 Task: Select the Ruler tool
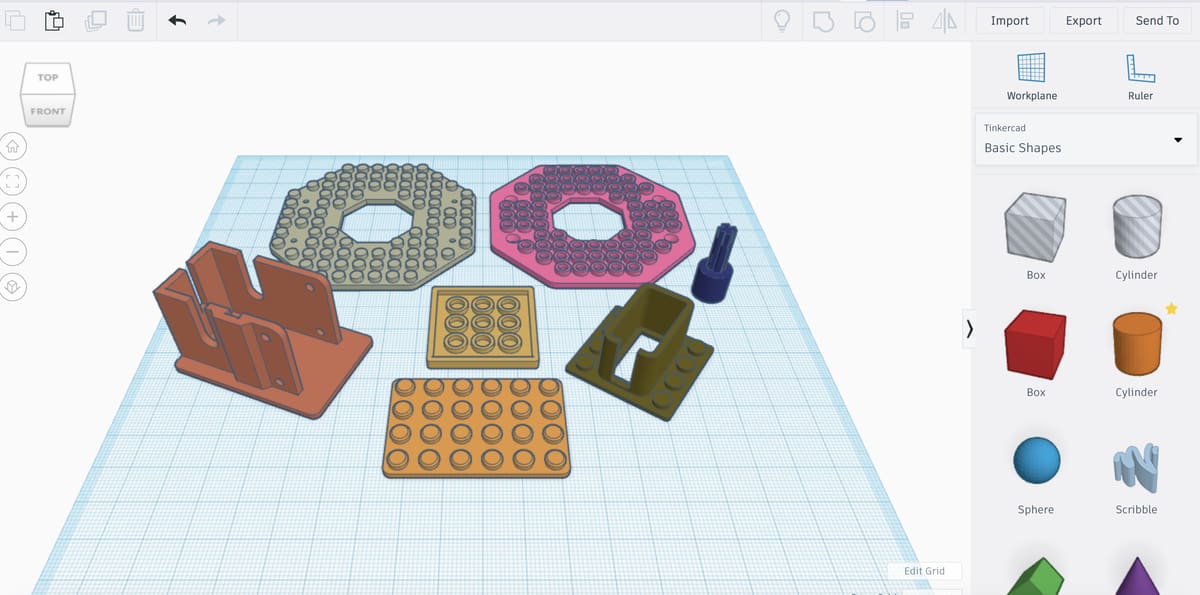(x=1140, y=77)
